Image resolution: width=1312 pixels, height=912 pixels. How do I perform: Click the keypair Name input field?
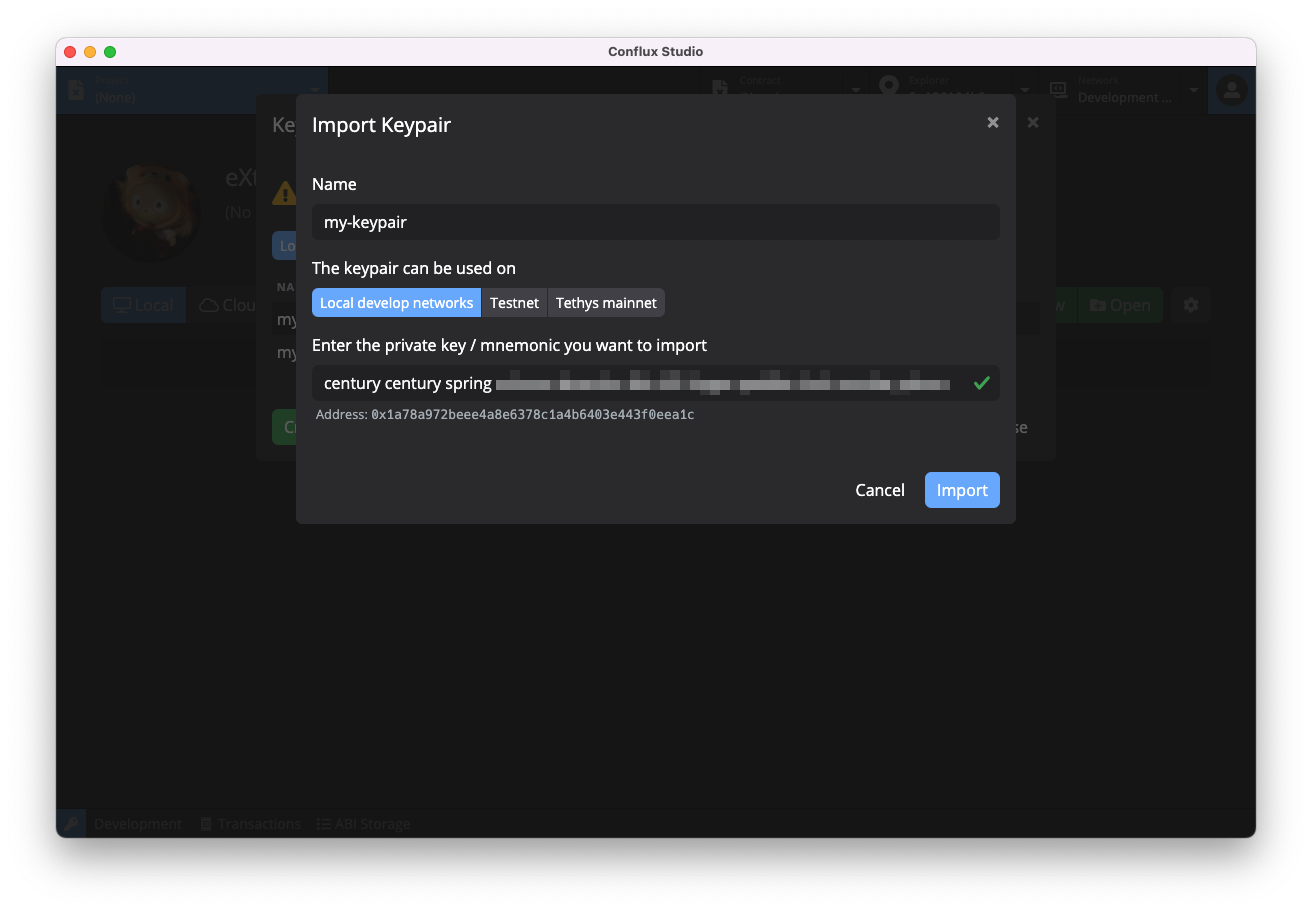click(x=656, y=222)
